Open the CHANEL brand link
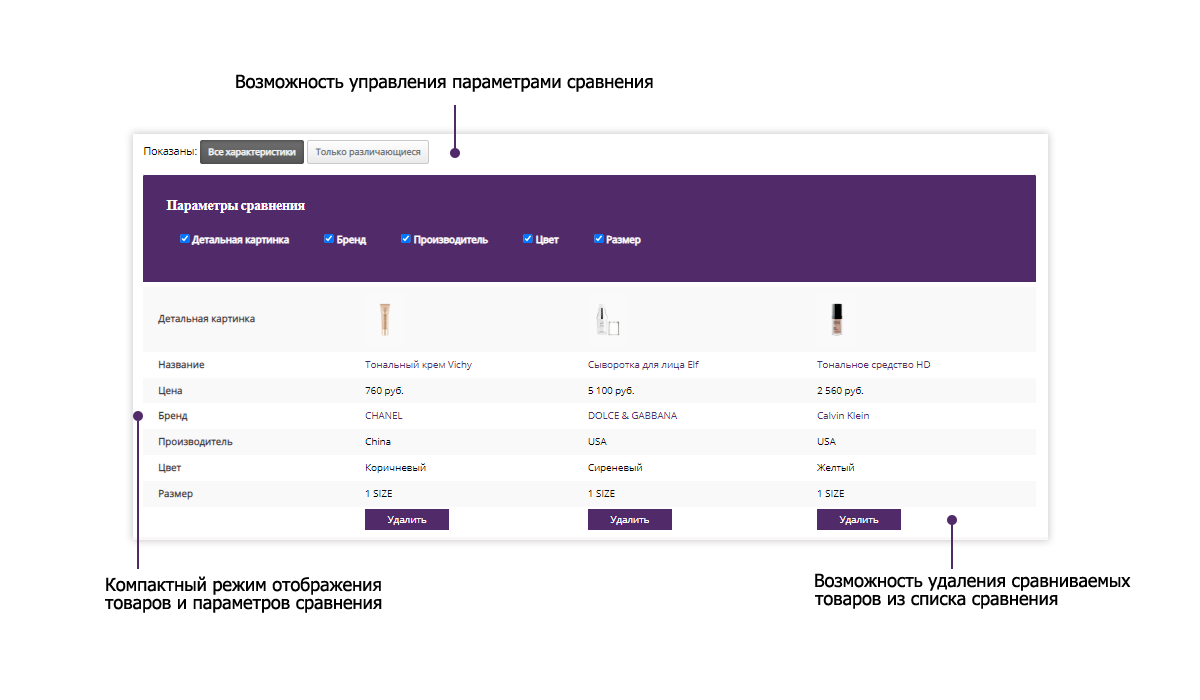Screen dimensions: 1200x700 [384, 416]
